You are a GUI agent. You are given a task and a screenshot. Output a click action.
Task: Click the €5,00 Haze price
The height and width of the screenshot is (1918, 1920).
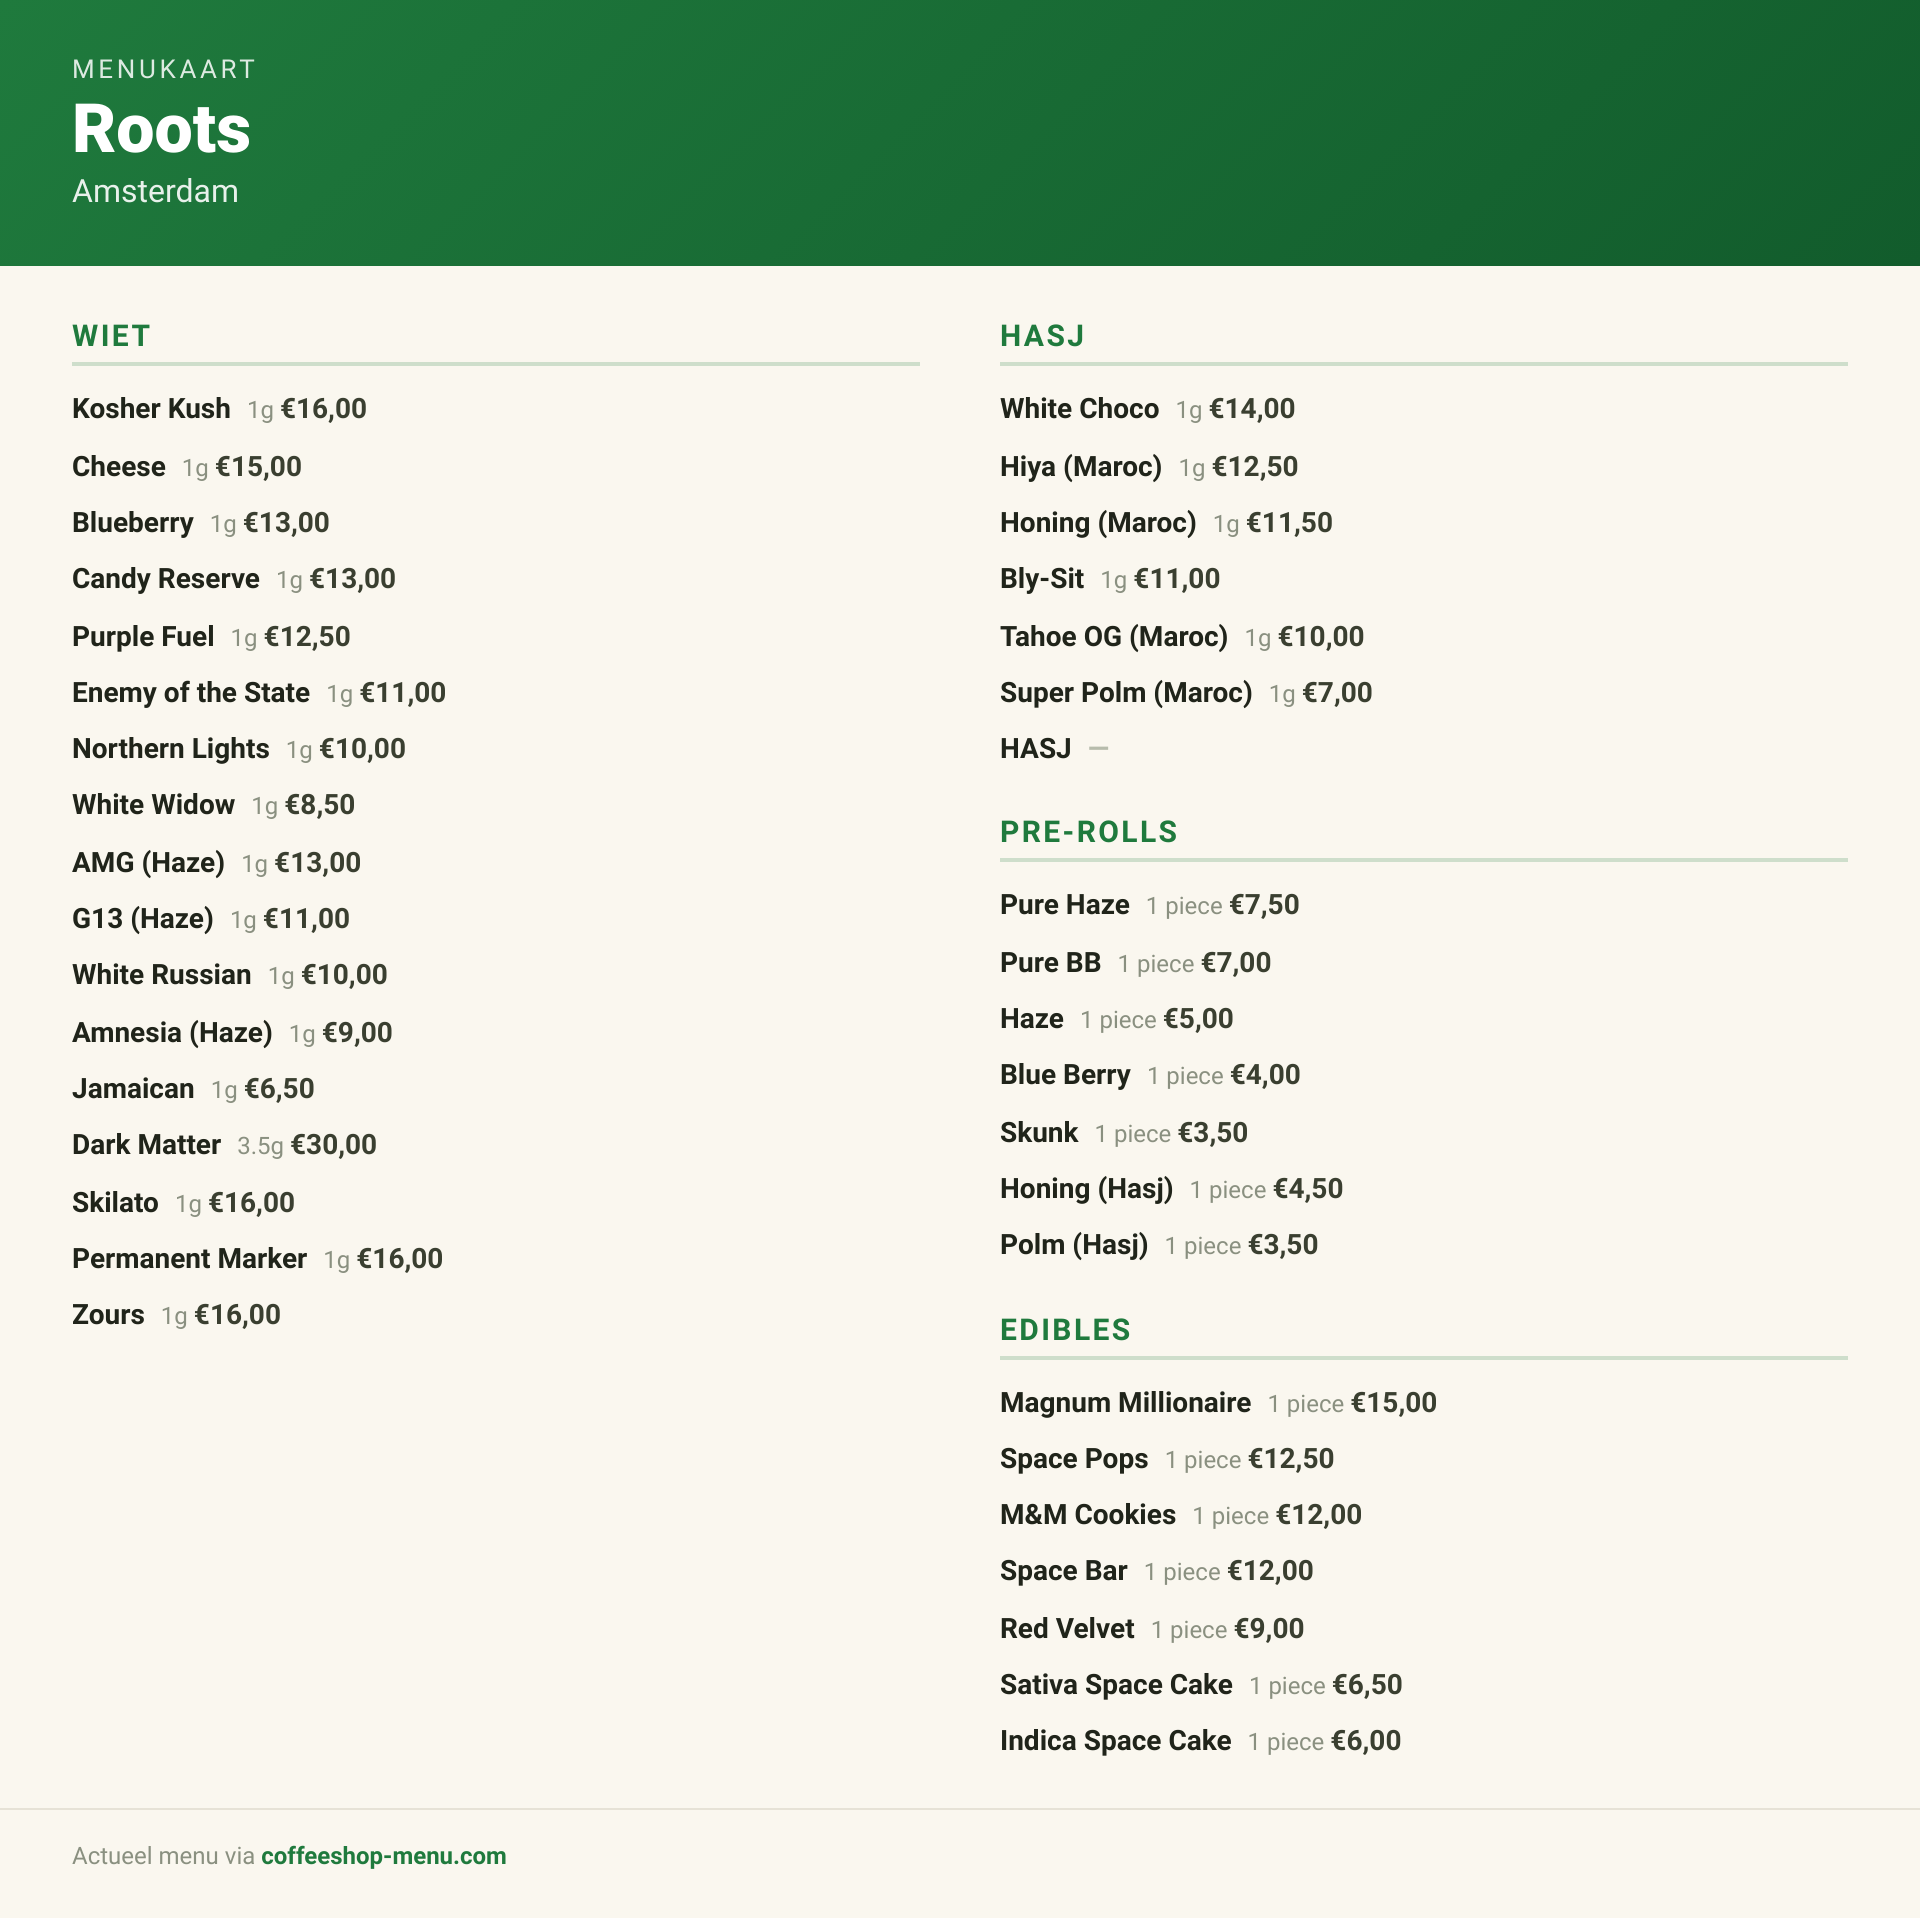coord(1198,1019)
